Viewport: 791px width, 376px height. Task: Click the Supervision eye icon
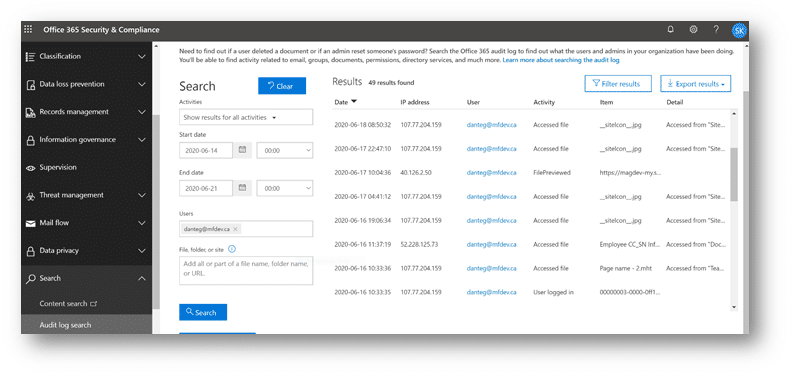point(30,168)
